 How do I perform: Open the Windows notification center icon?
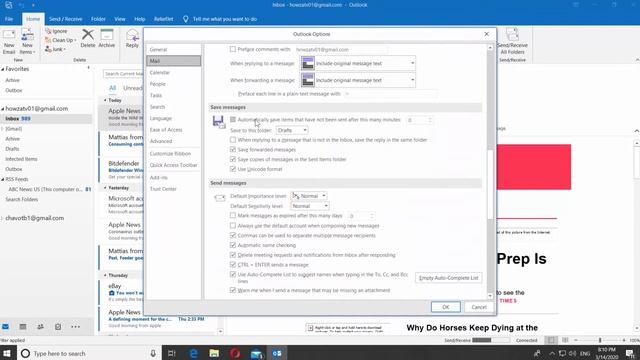(631, 353)
